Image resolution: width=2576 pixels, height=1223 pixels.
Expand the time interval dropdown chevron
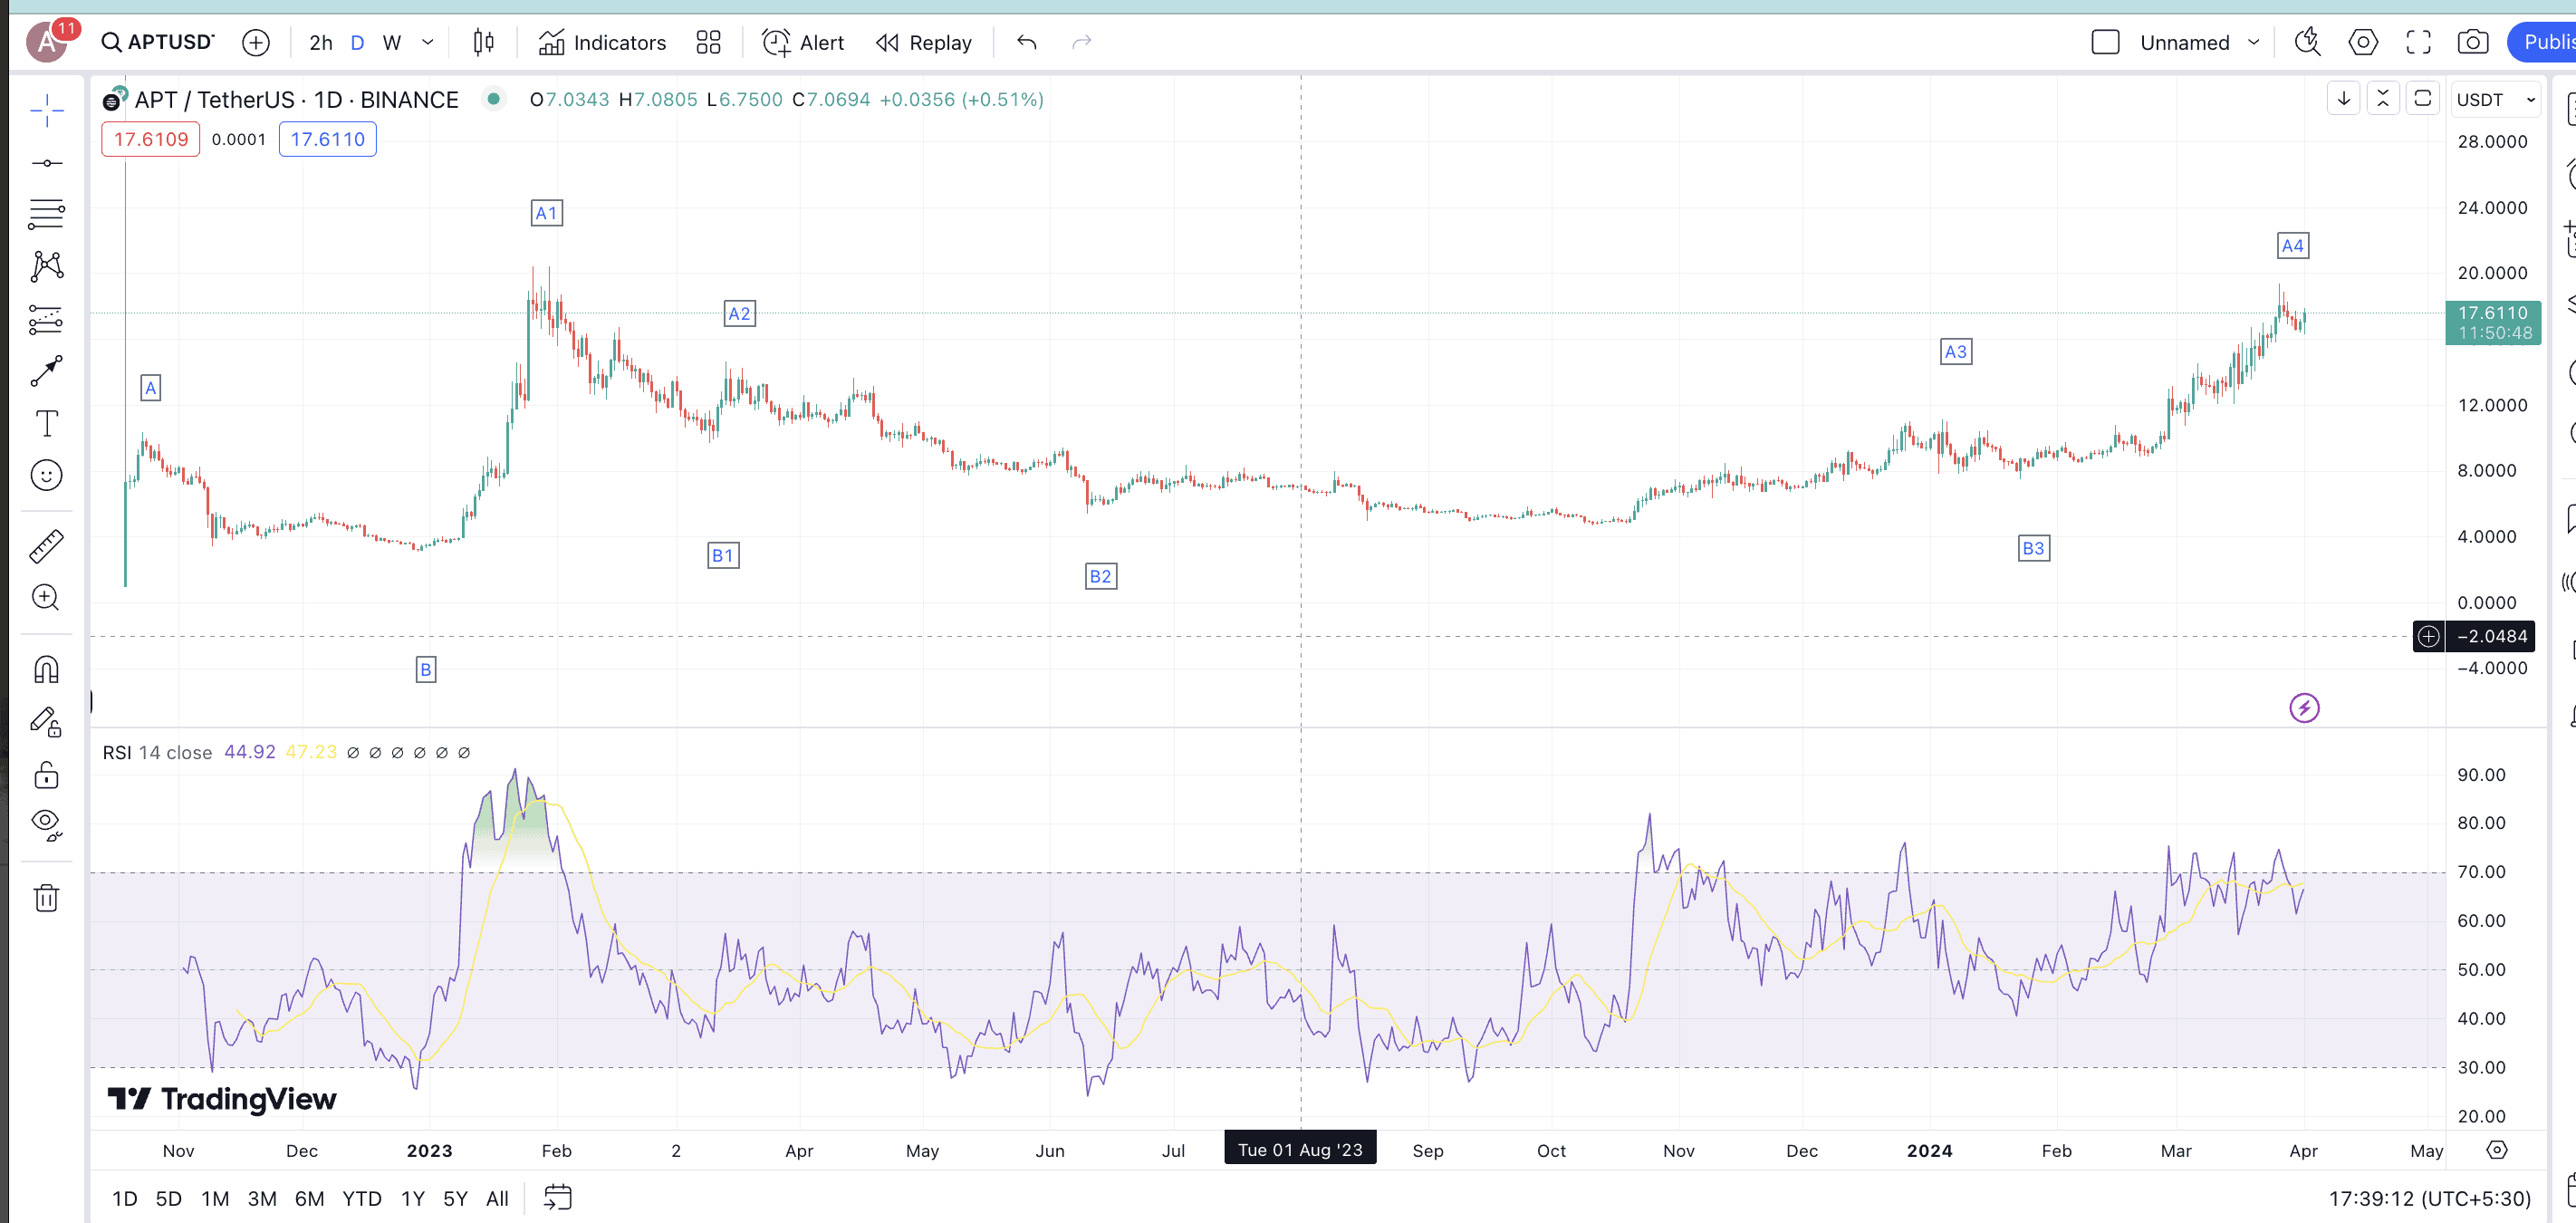point(428,42)
